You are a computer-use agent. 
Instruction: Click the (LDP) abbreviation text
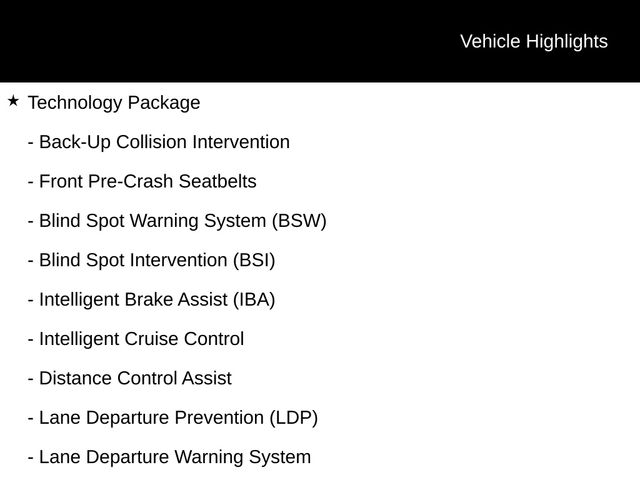pos(293,418)
